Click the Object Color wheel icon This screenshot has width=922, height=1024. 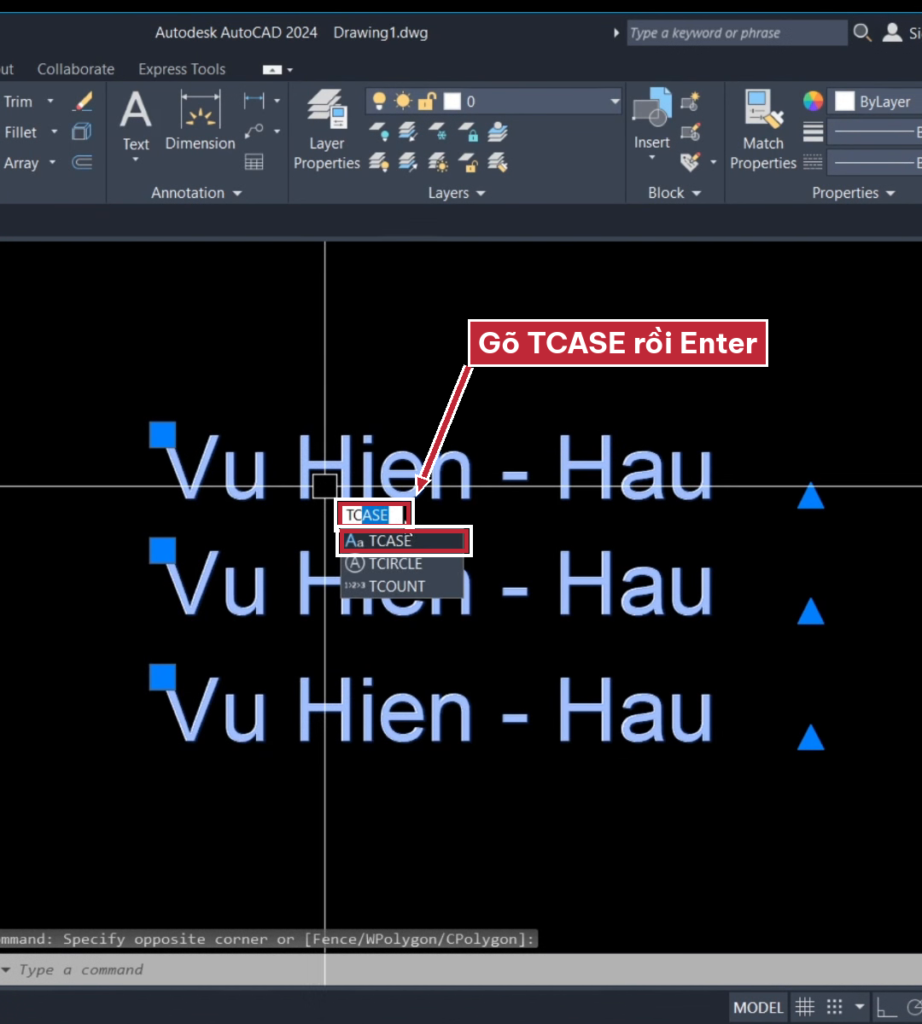click(x=813, y=101)
